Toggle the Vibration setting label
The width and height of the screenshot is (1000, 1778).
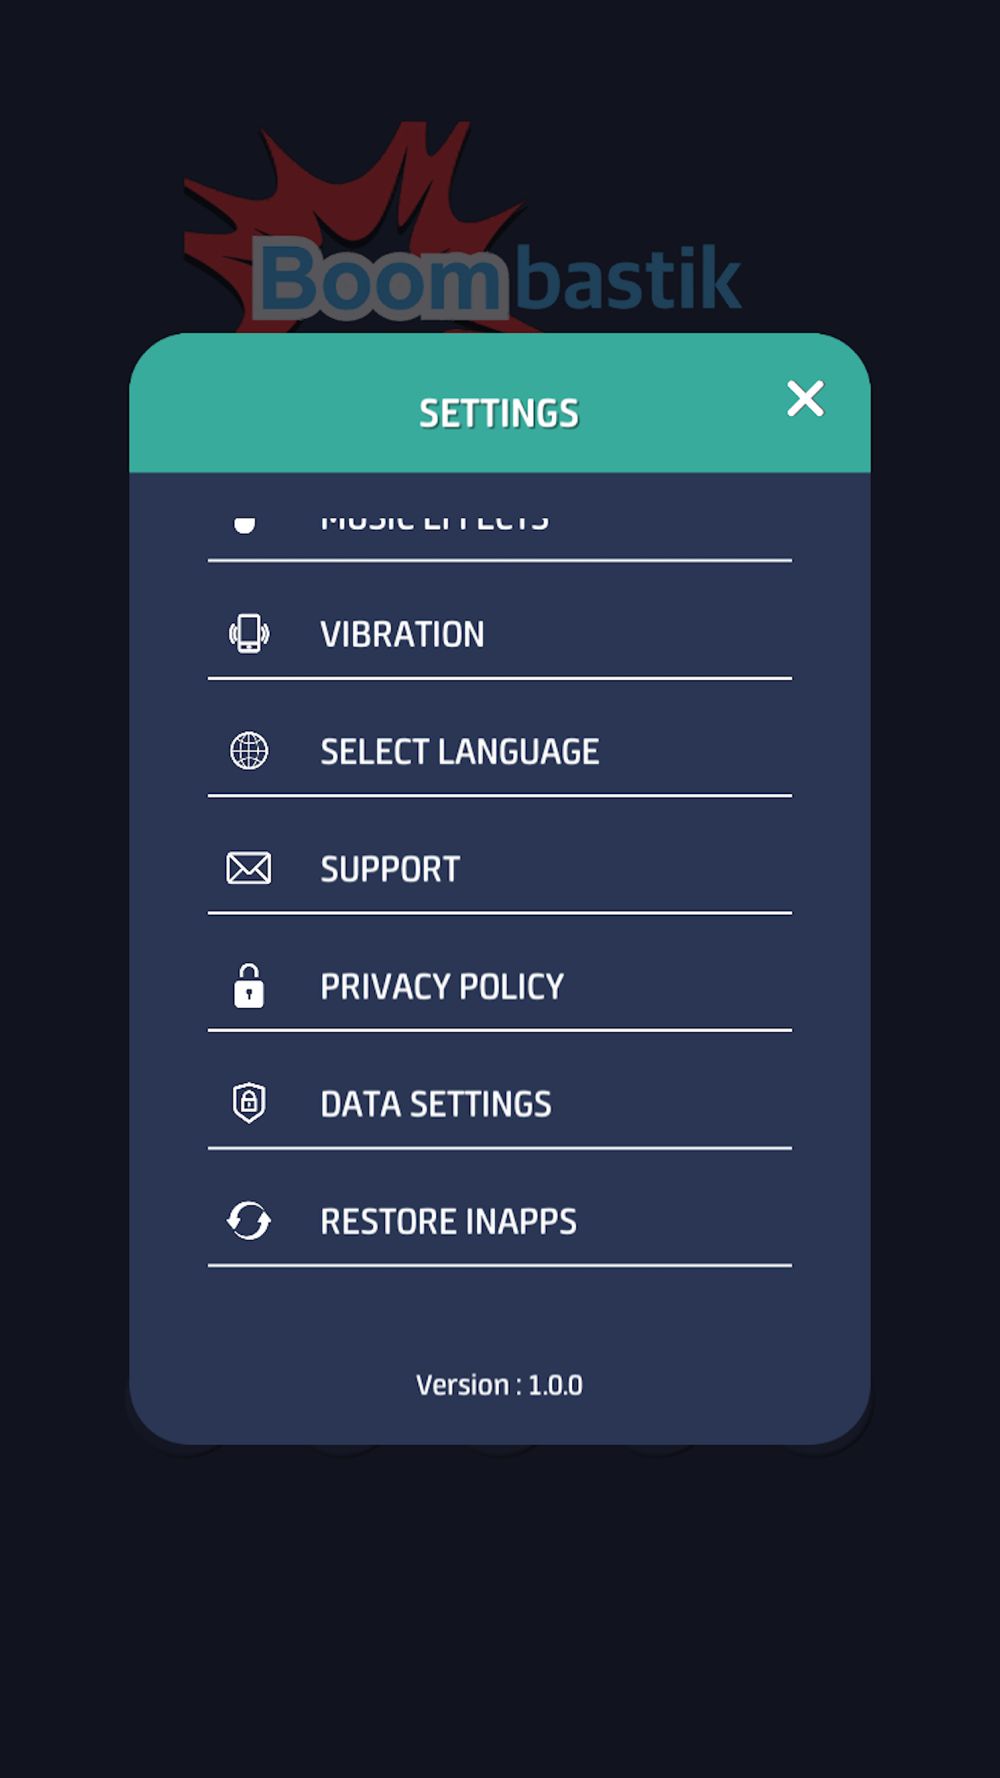pos(402,635)
